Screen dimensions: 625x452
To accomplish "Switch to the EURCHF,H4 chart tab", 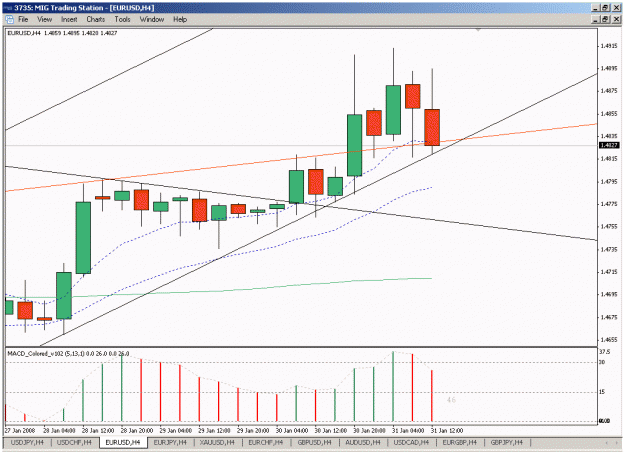I will click(265, 442).
